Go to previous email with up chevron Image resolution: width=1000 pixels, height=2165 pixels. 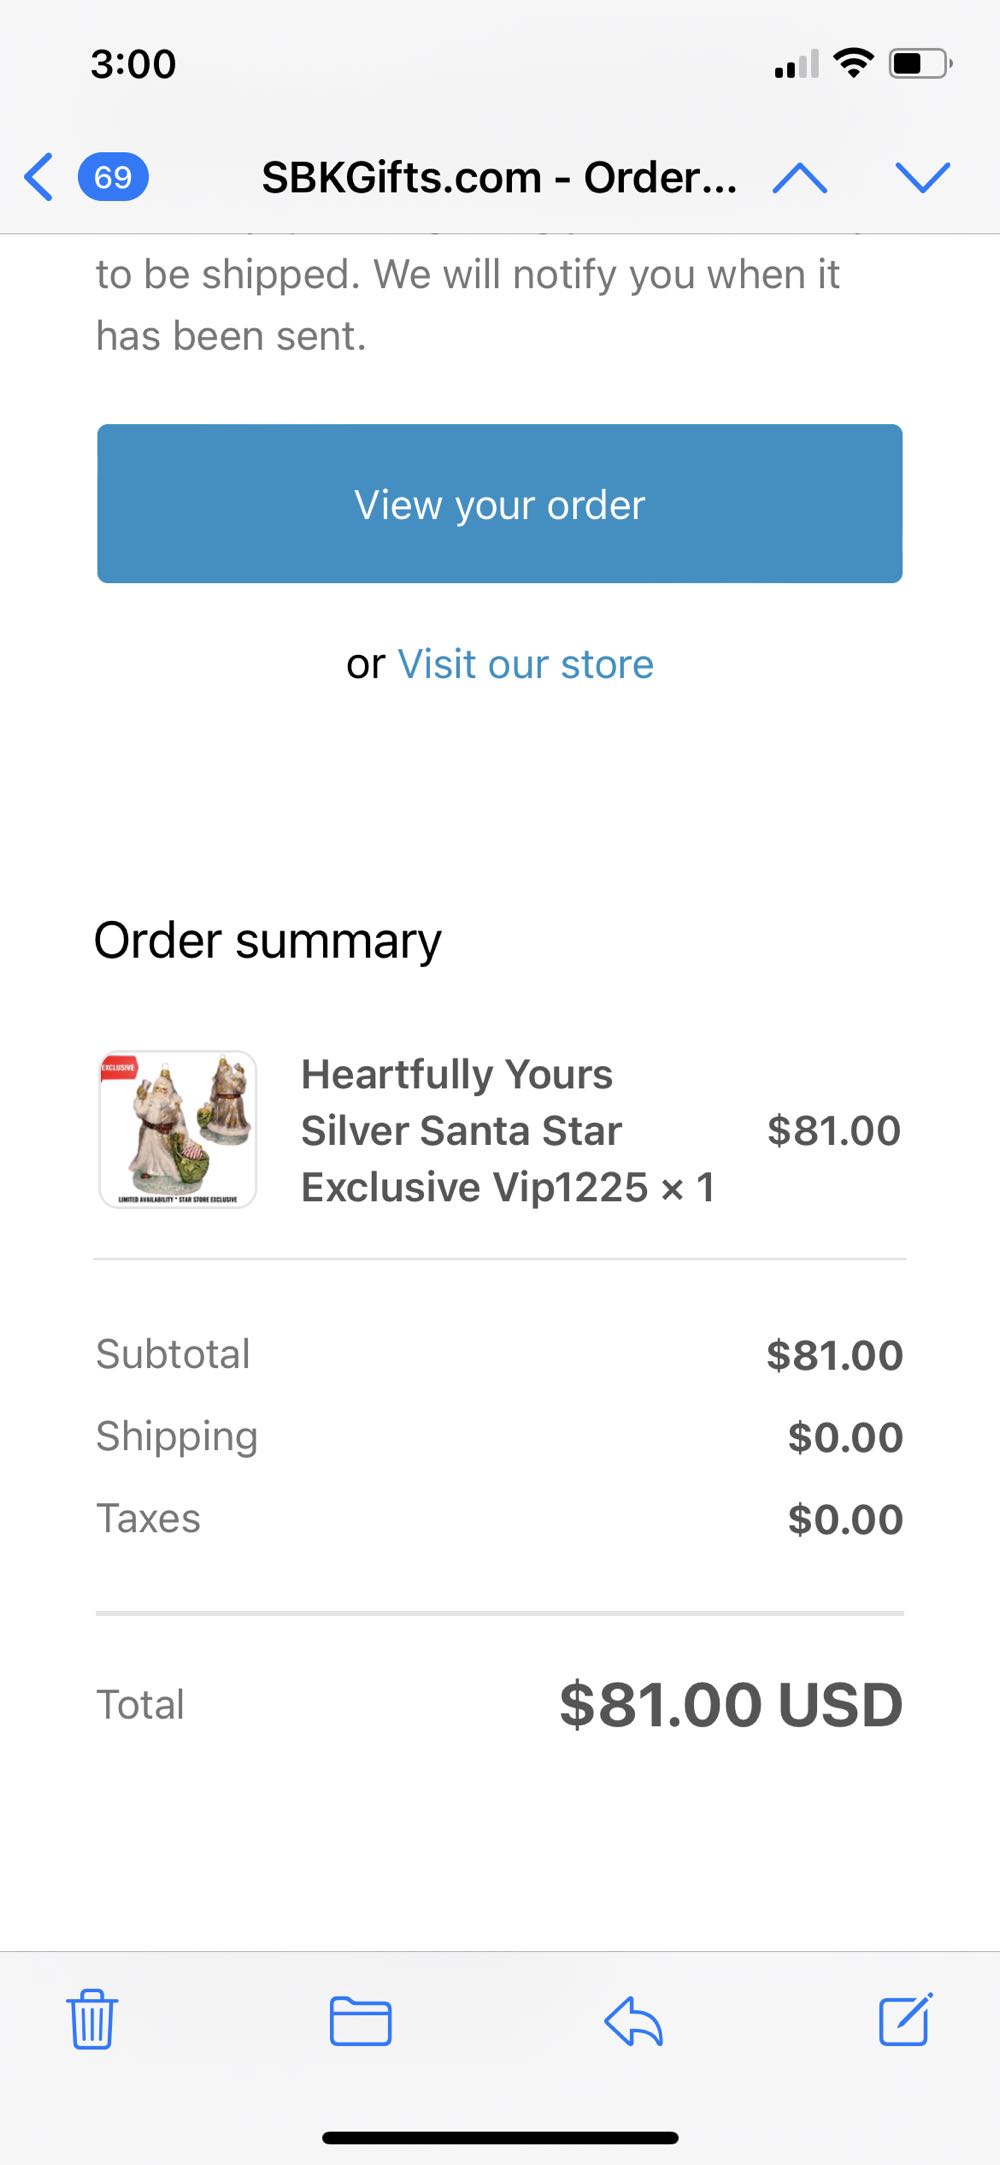point(800,178)
